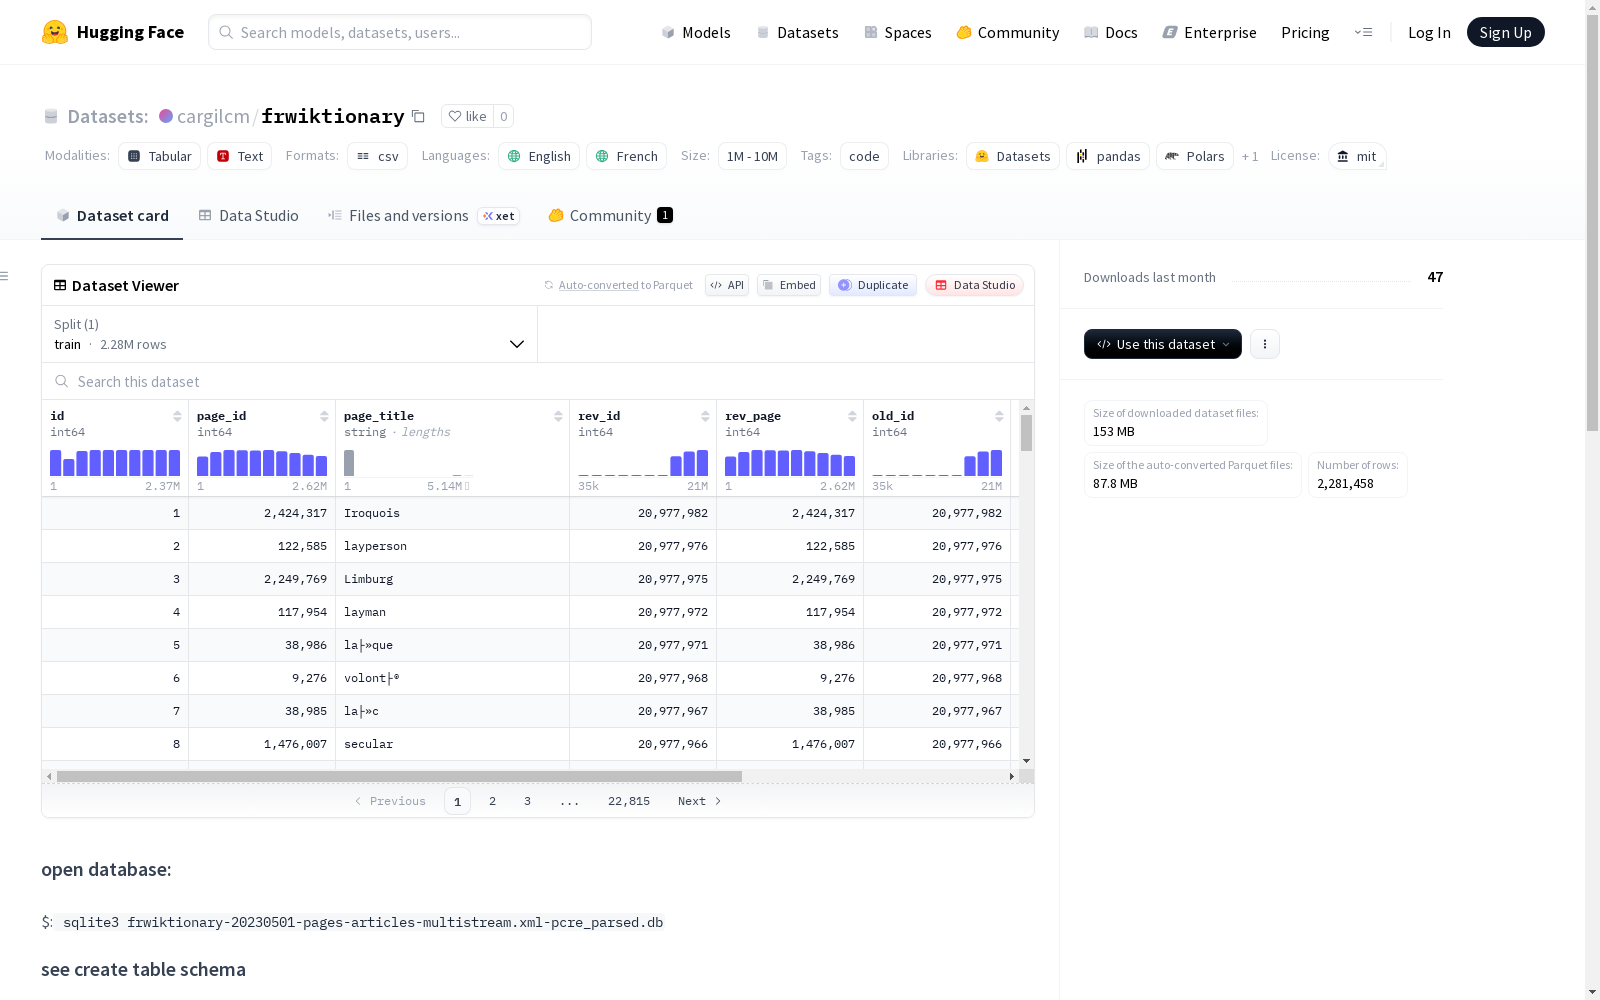Click the rev_page column histogram
Screen dimensions: 1600x1000
(790, 462)
